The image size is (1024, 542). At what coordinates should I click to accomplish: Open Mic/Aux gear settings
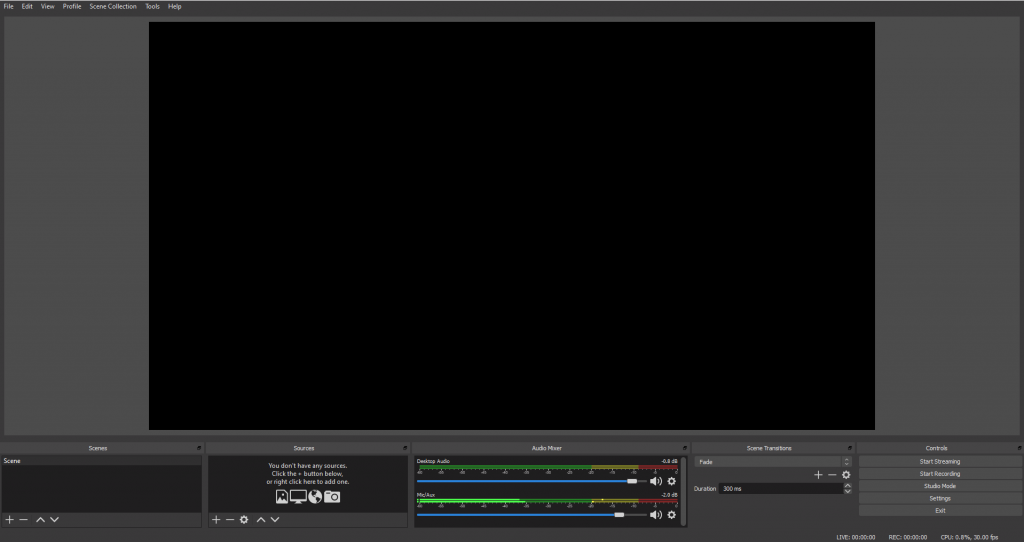click(672, 515)
